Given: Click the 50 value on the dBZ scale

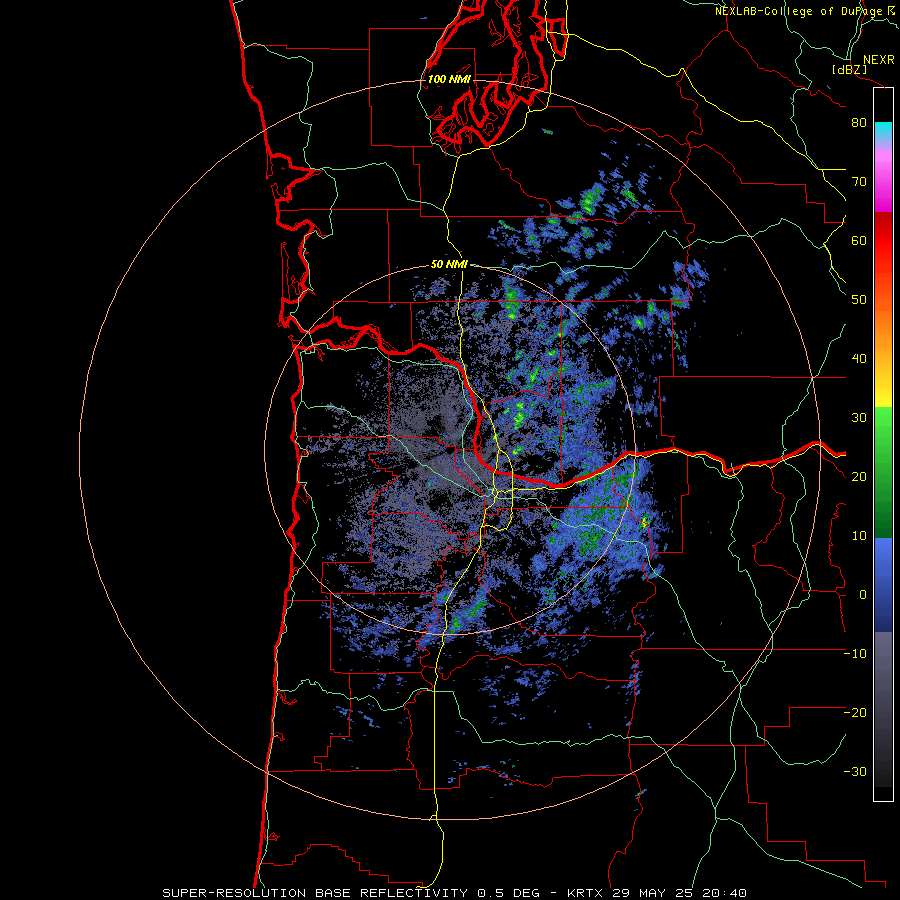Looking at the screenshot, I should click(859, 300).
